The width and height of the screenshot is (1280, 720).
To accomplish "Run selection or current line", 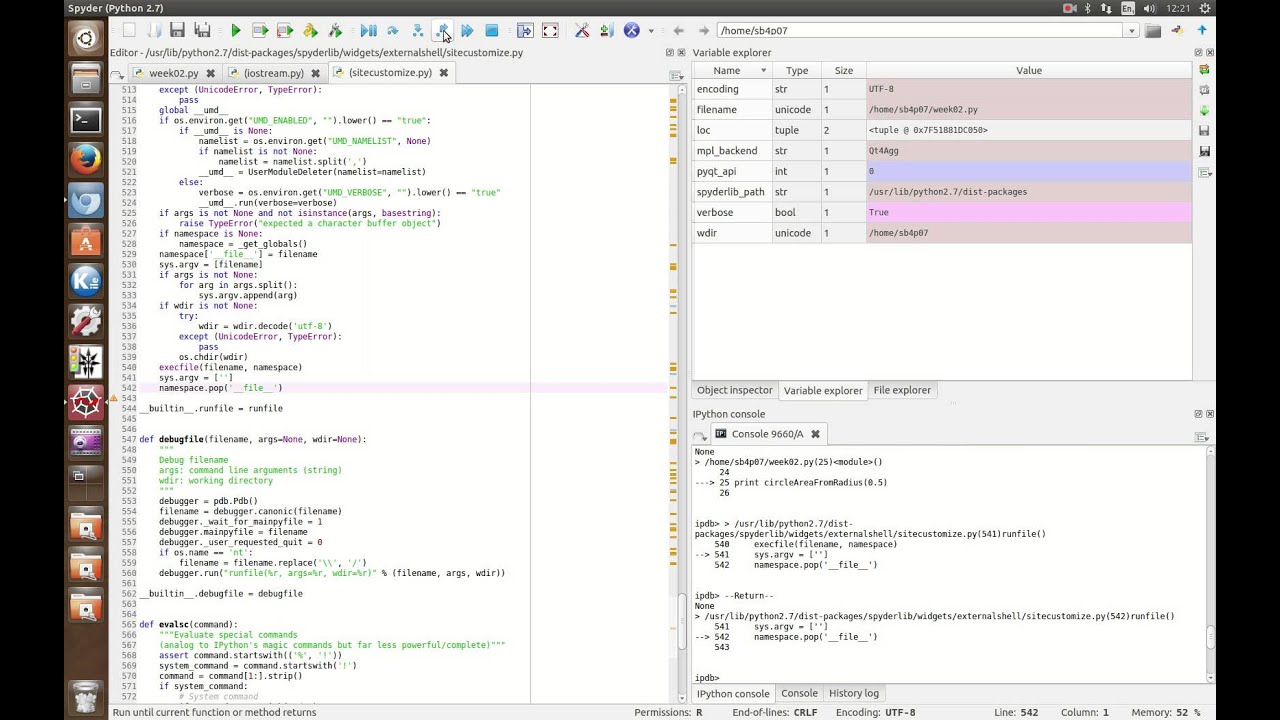I will pyautogui.click(x=310, y=31).
